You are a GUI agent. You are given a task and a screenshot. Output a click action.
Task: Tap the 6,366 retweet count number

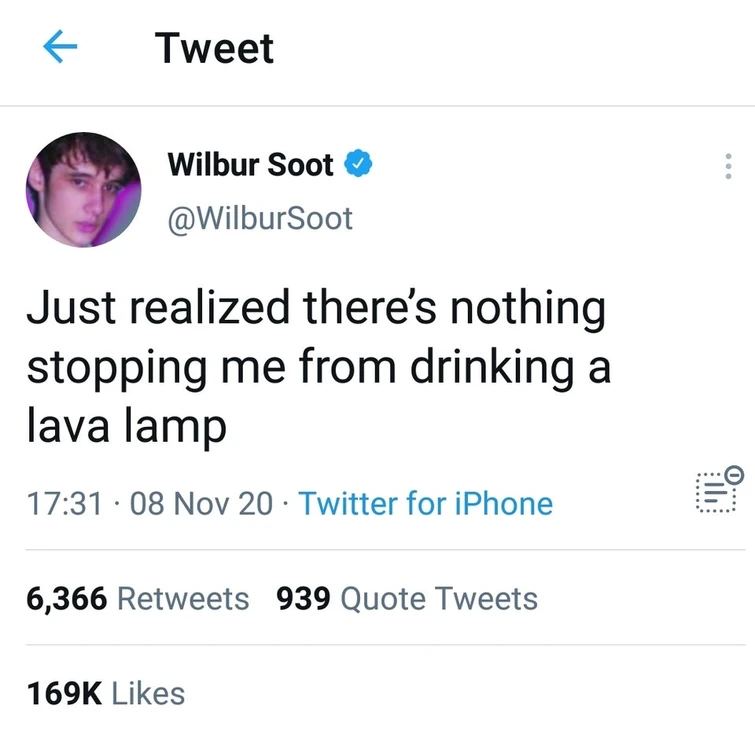click(68, 598)
